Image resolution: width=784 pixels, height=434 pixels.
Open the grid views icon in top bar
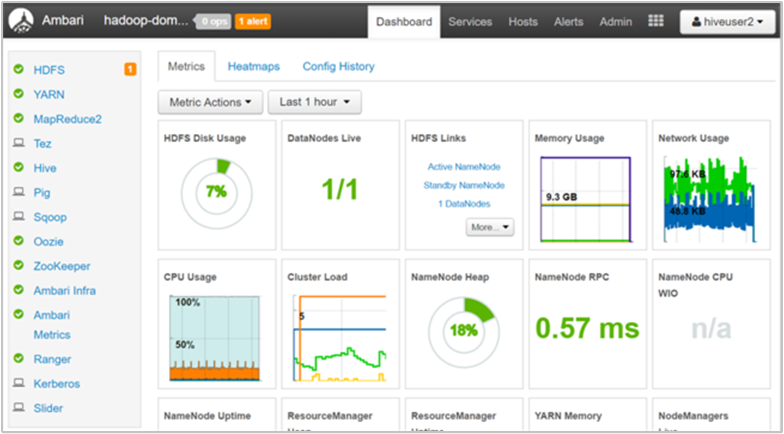[656, 21]
